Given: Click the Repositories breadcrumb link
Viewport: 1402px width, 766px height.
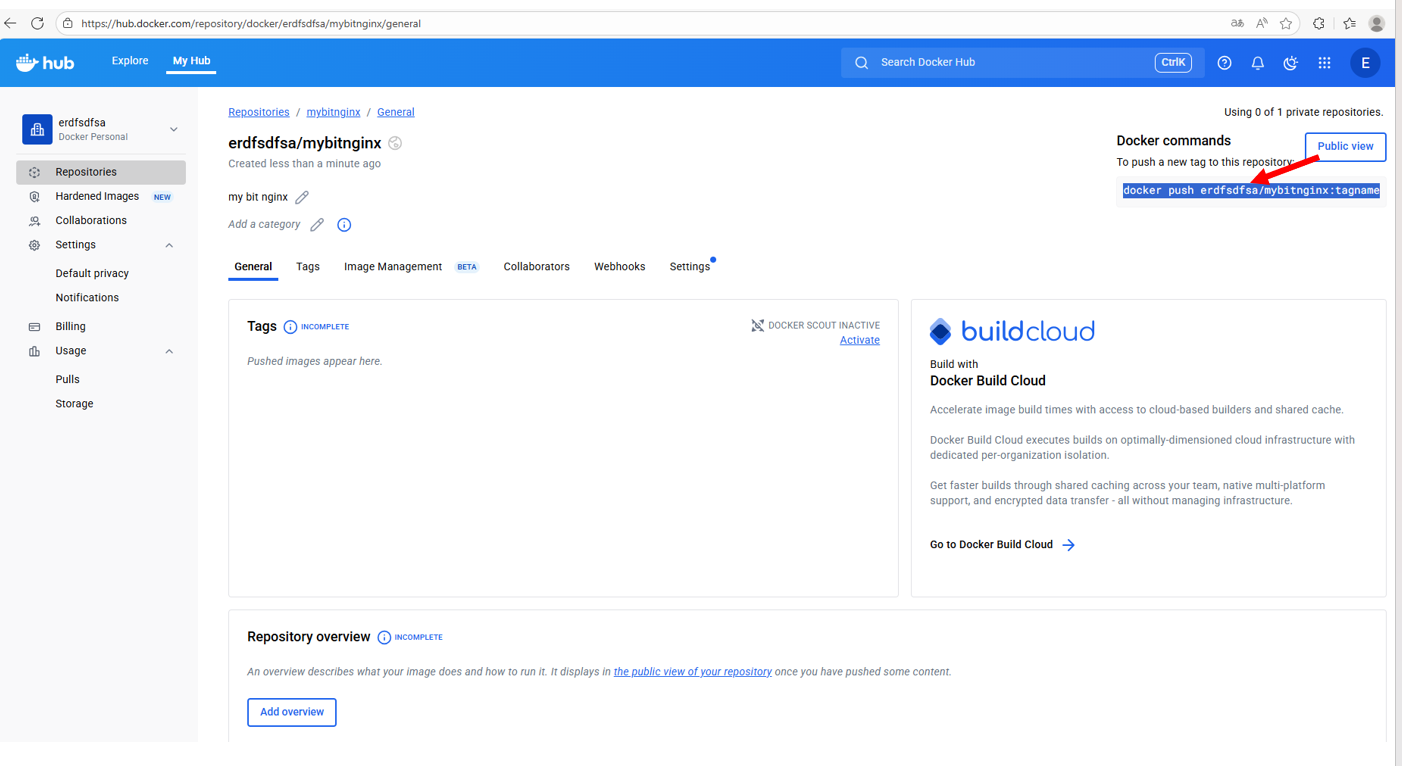Looking at the screenshot, I should 259,112.
